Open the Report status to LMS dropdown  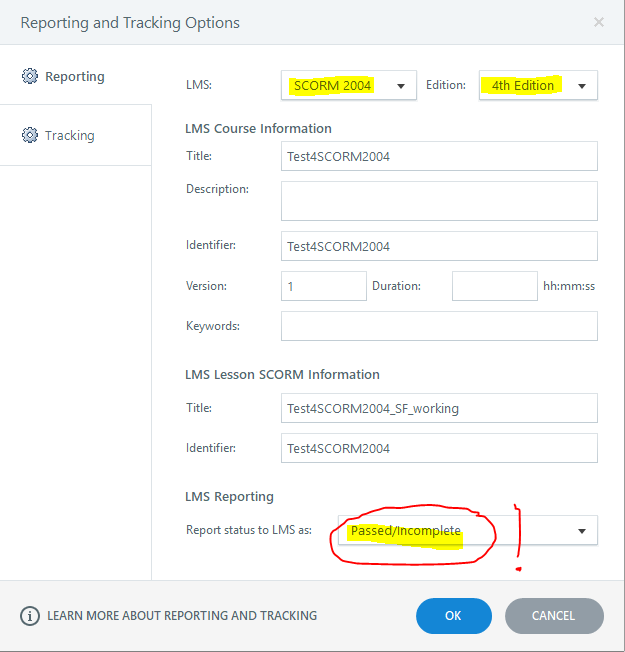(467, 531)
